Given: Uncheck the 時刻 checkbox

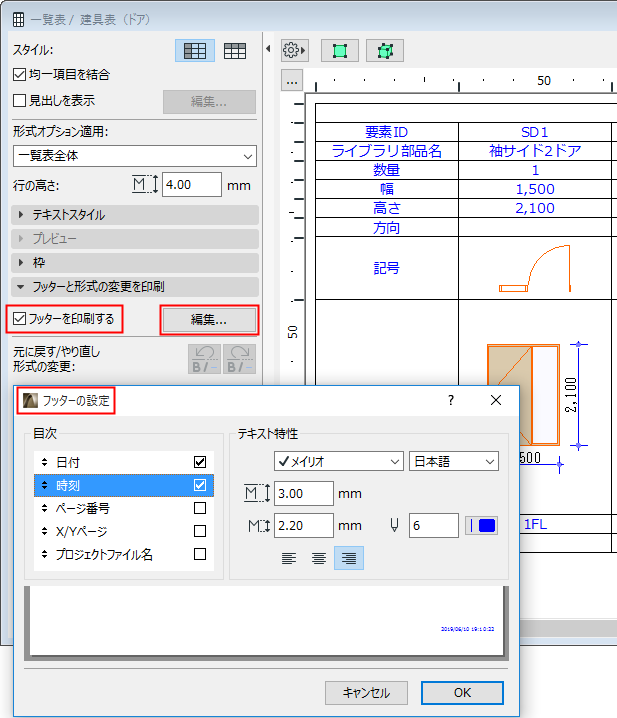Looking at the screenshot, I should tap(200, 485).
